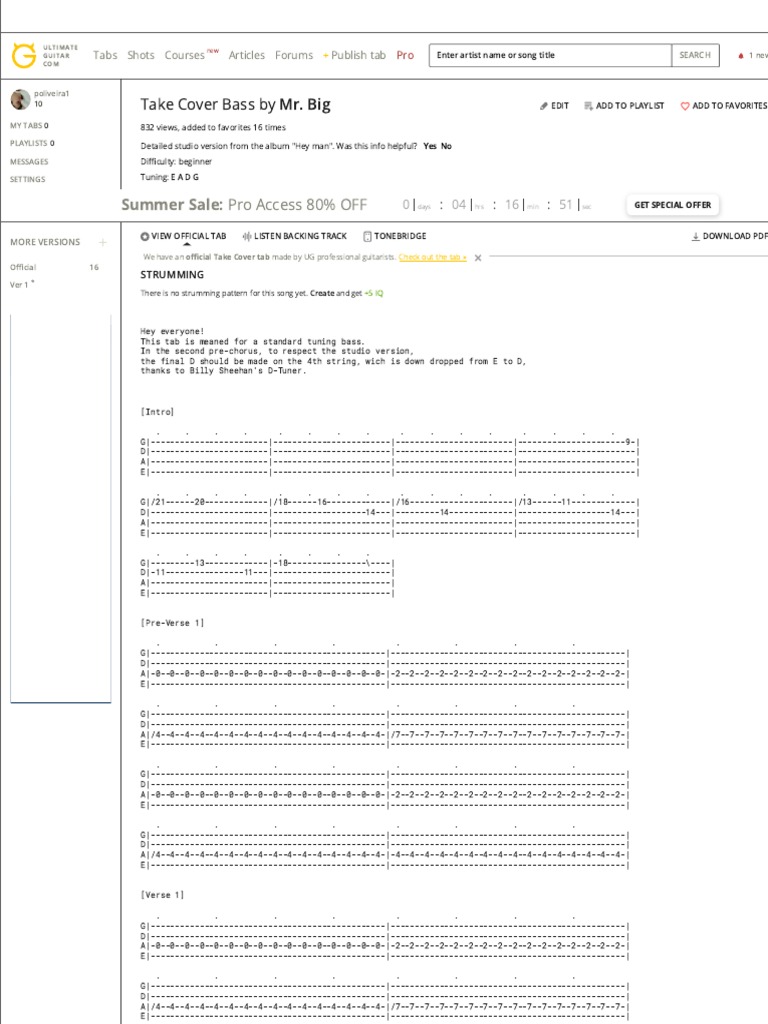
Task: Answer Yes to info helpful question
Action: (430, 146)
